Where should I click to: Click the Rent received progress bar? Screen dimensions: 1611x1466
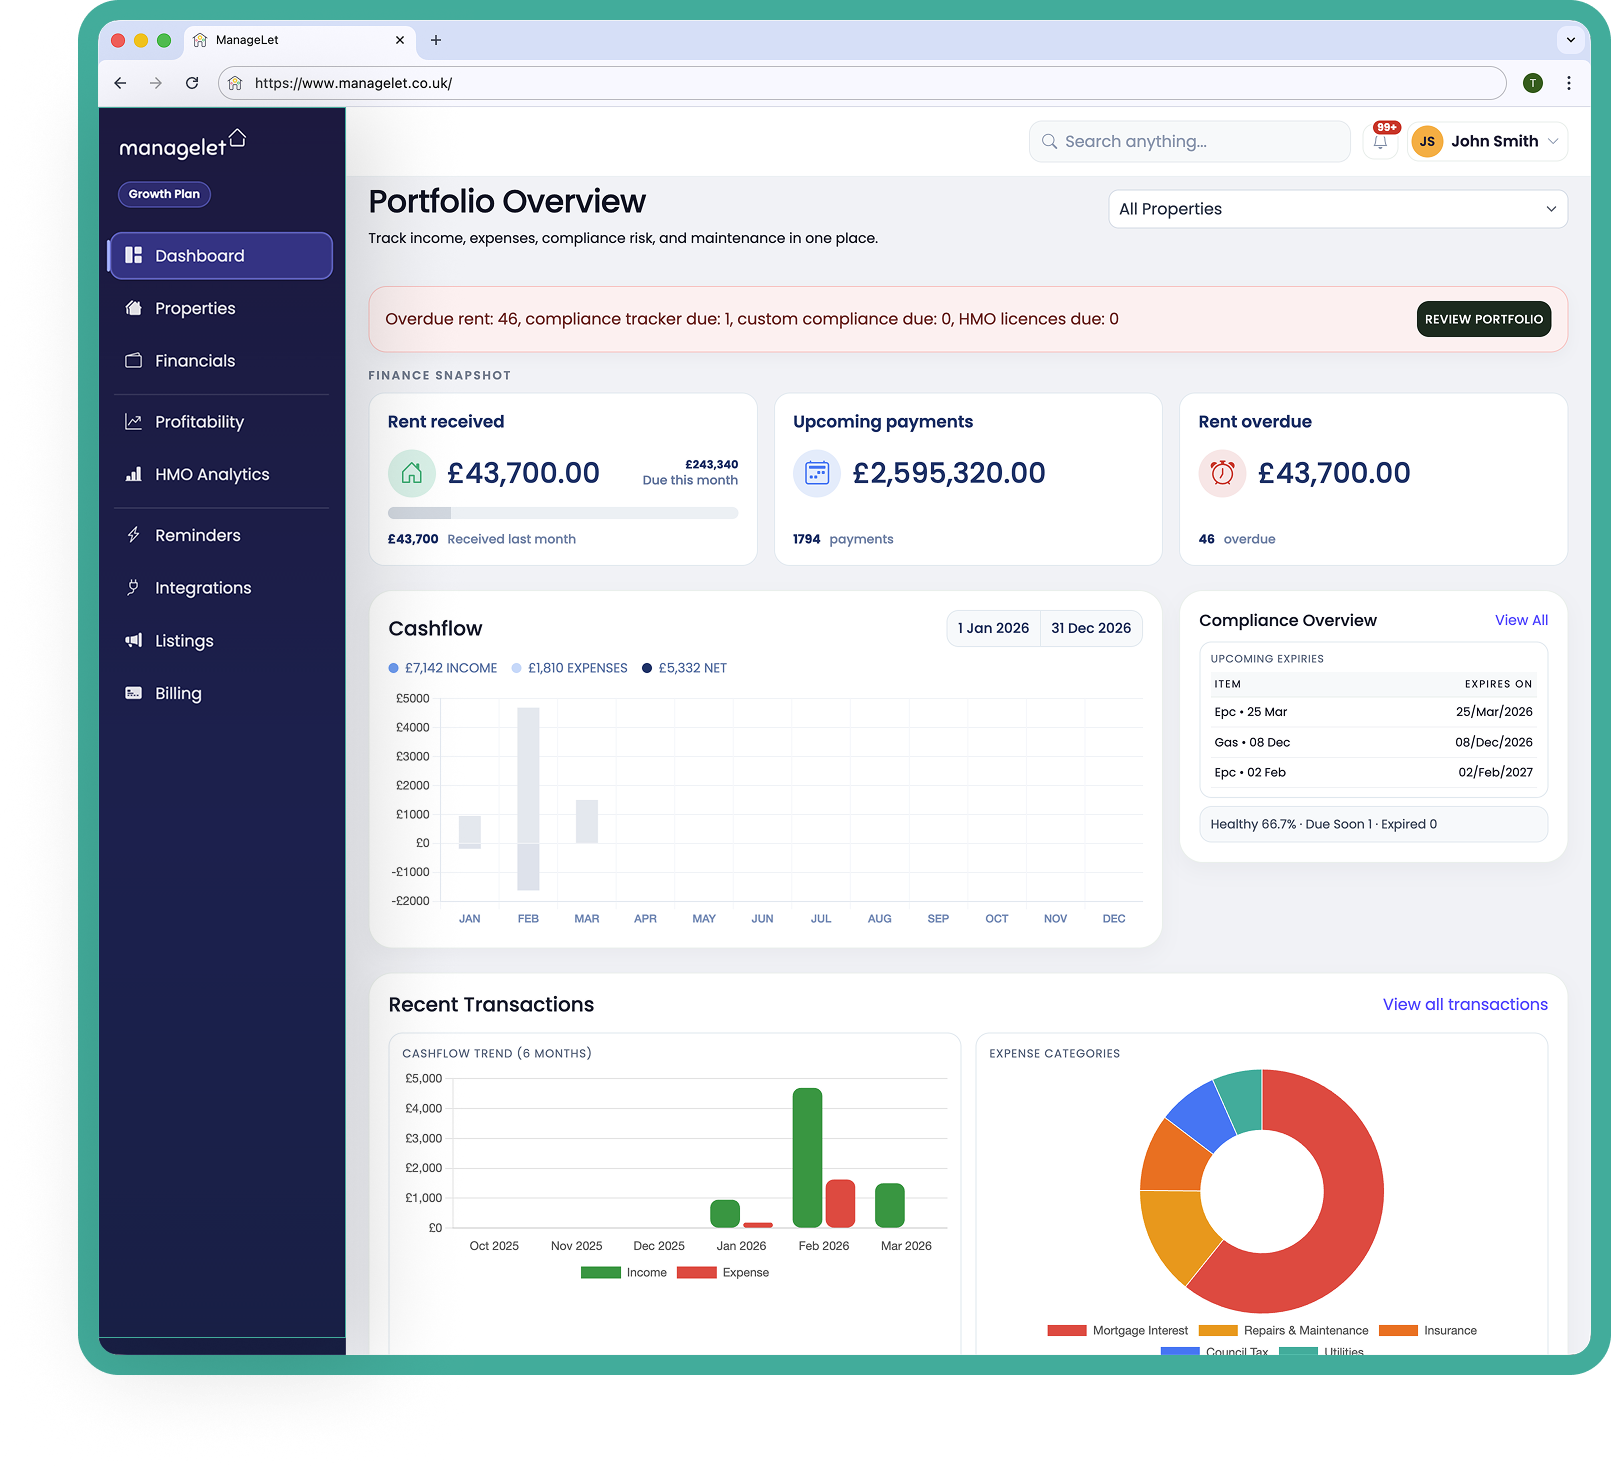point(563,513)
